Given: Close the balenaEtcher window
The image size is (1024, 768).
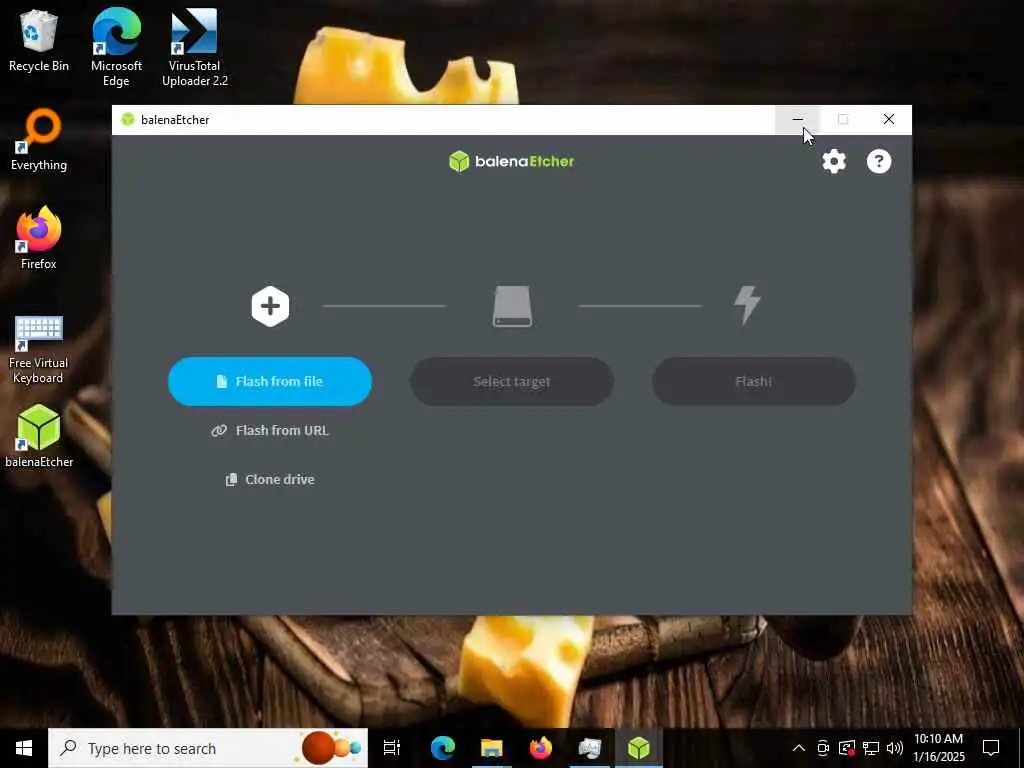Looking at the screenshot, I should [889, 120].
